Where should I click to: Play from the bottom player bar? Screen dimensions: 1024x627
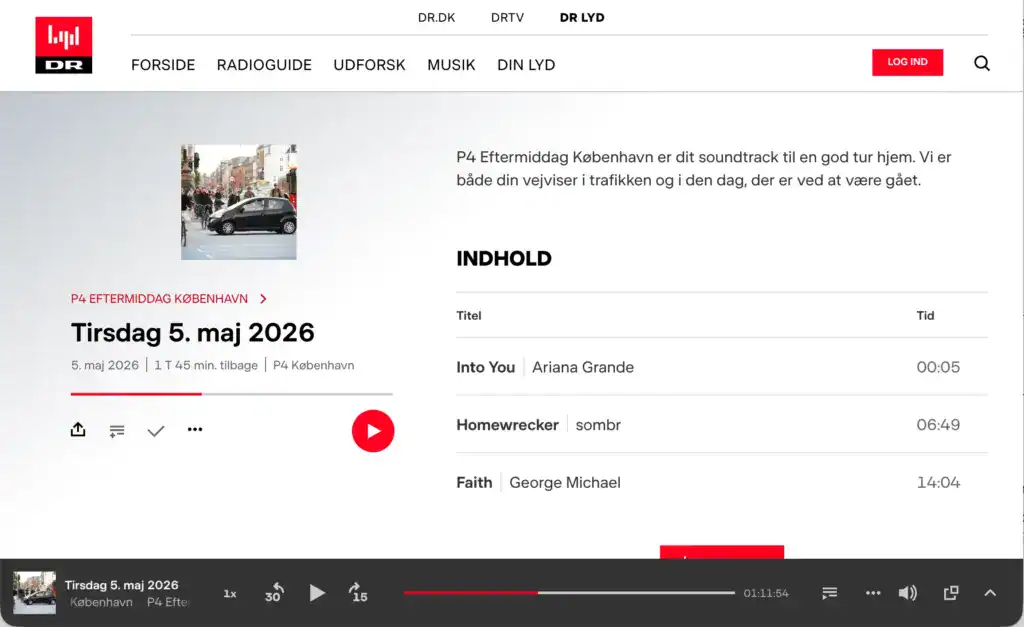pyautogui.click(x=317, y=593)
